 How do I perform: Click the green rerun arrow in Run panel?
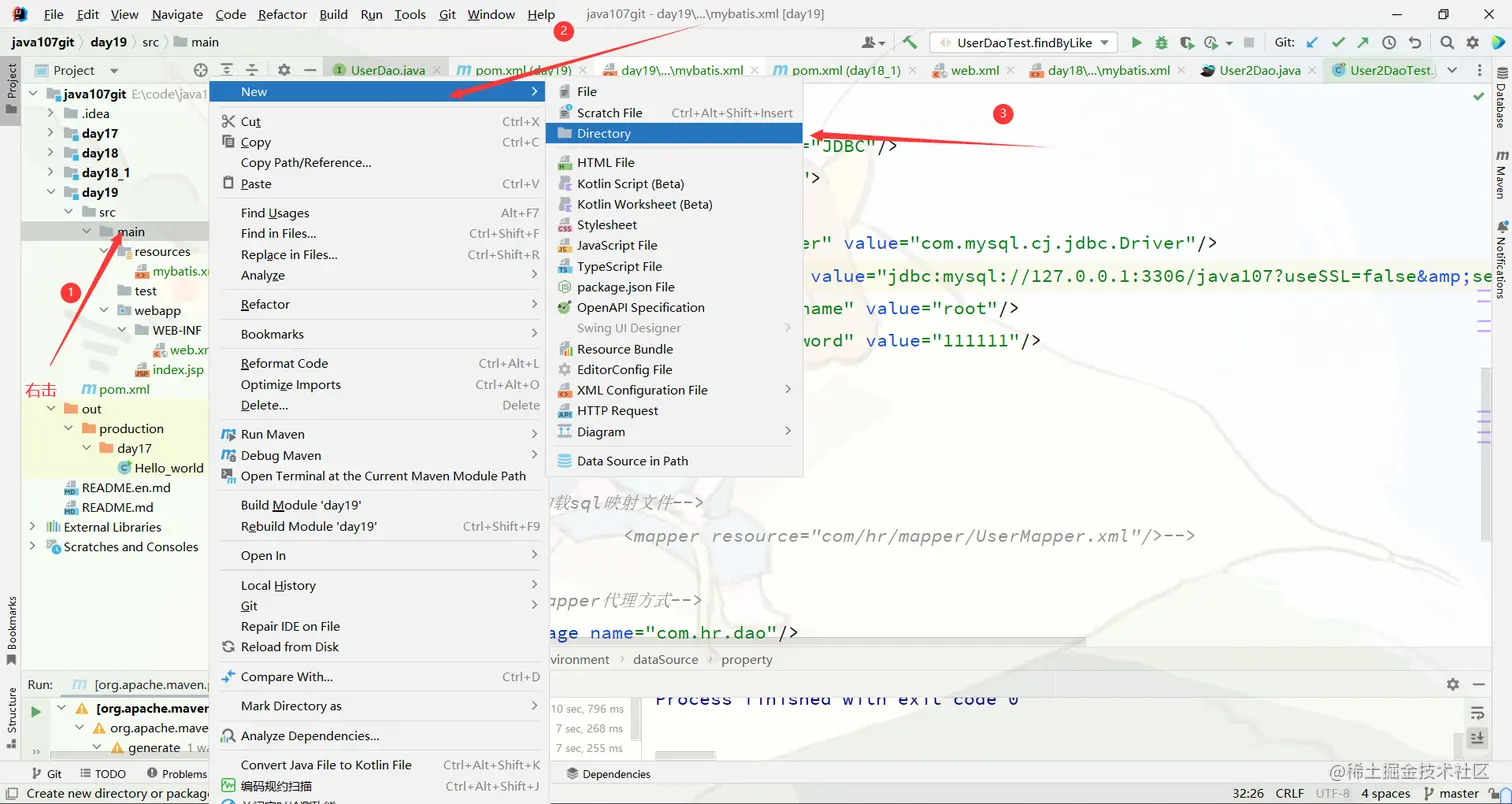36,711
